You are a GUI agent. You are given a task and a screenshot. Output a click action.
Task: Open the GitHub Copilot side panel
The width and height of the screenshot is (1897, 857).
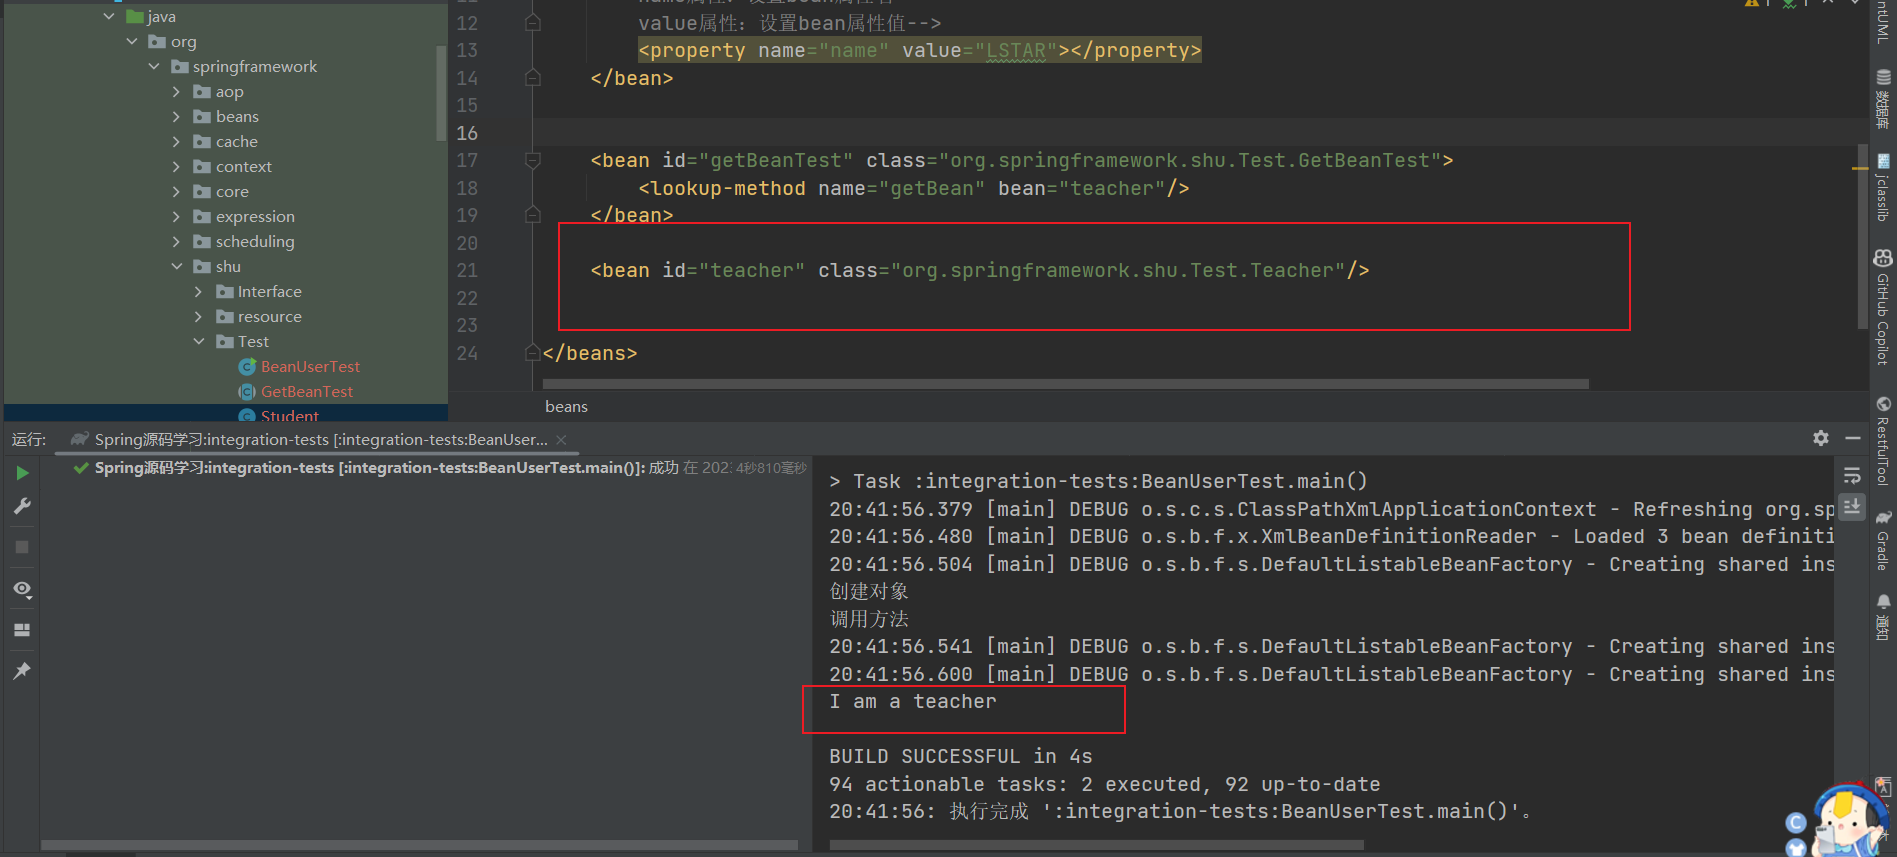1883,307
